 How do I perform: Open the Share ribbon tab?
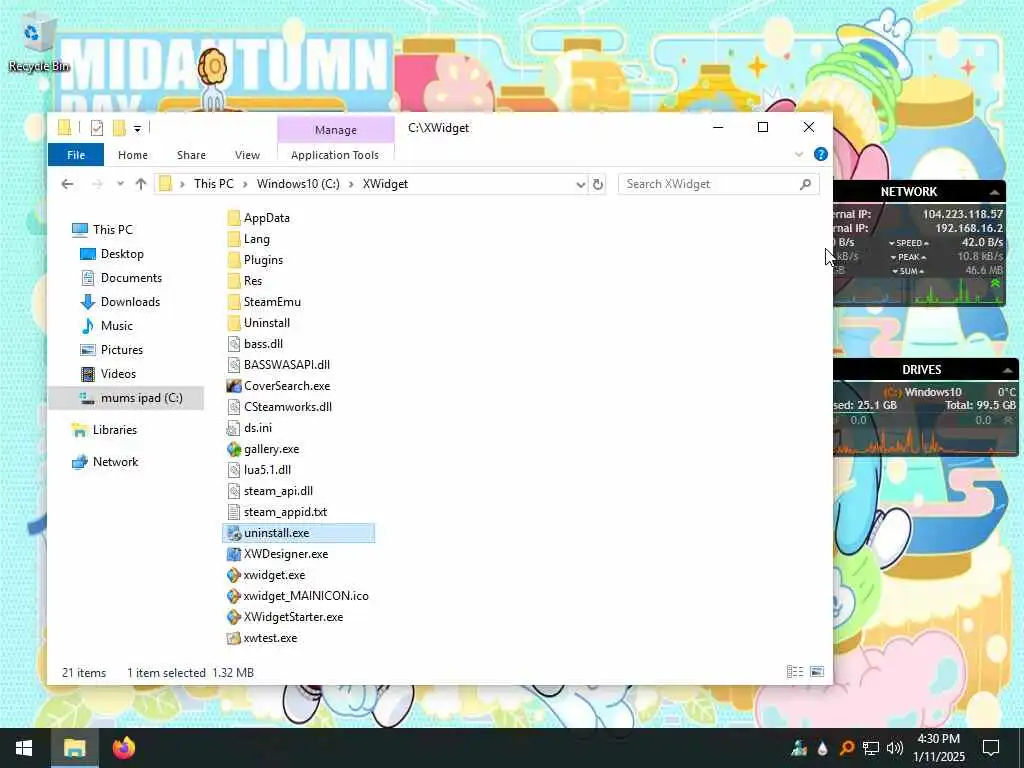point(191,155)
